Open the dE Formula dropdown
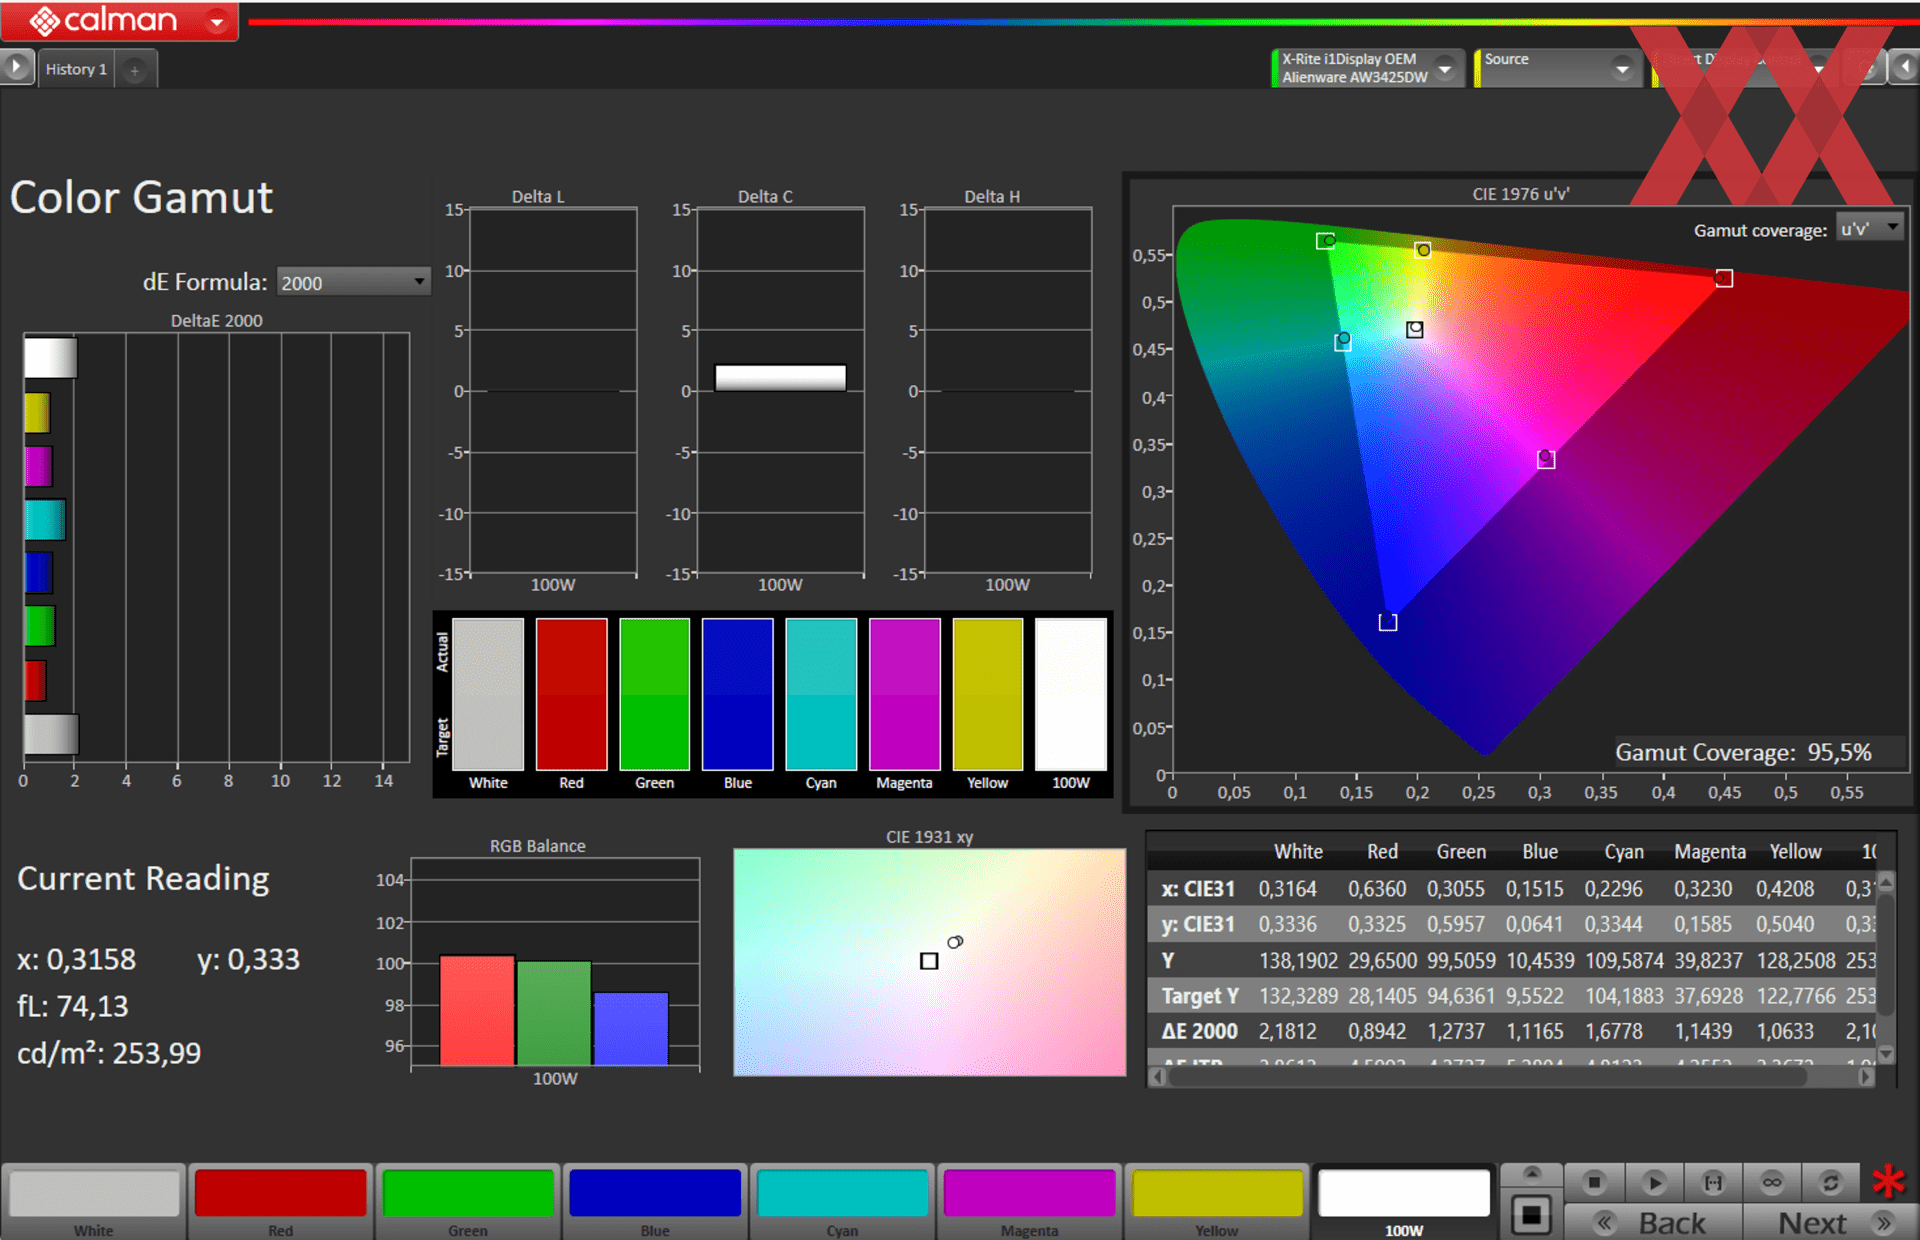Viewport: 1920px width, 1240px height. pyautogui.click(x=352, y=283)
